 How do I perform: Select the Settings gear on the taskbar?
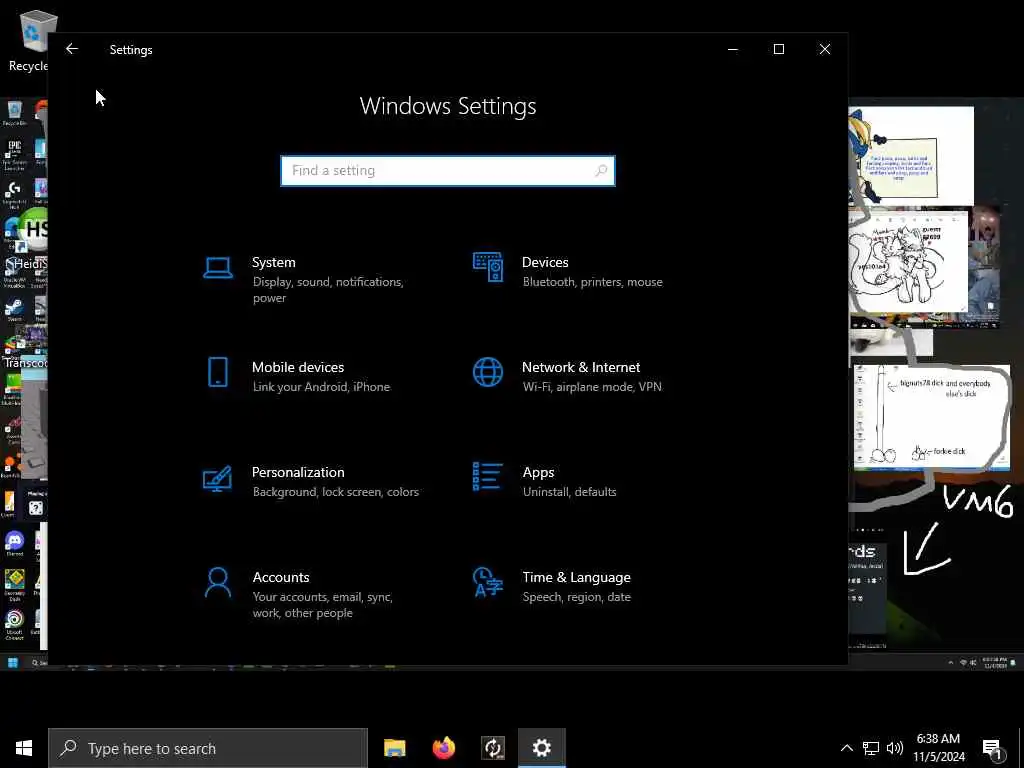point(541,748)
